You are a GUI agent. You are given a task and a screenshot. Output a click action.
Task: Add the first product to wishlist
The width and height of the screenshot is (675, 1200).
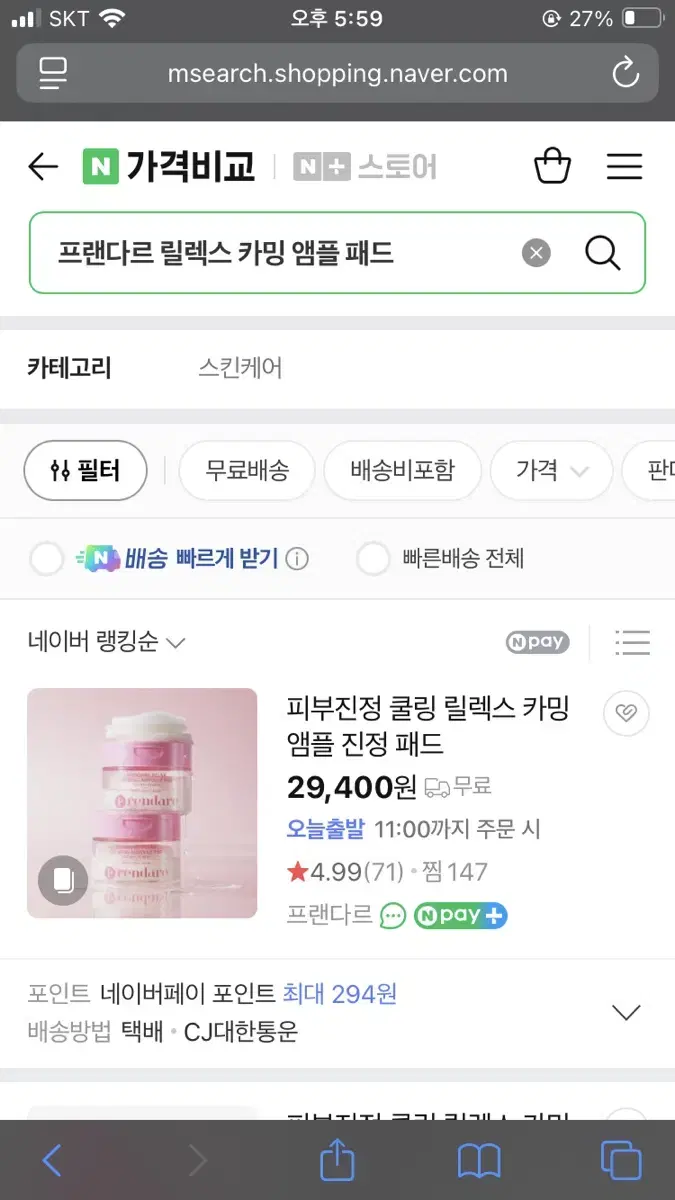point(626,713)
